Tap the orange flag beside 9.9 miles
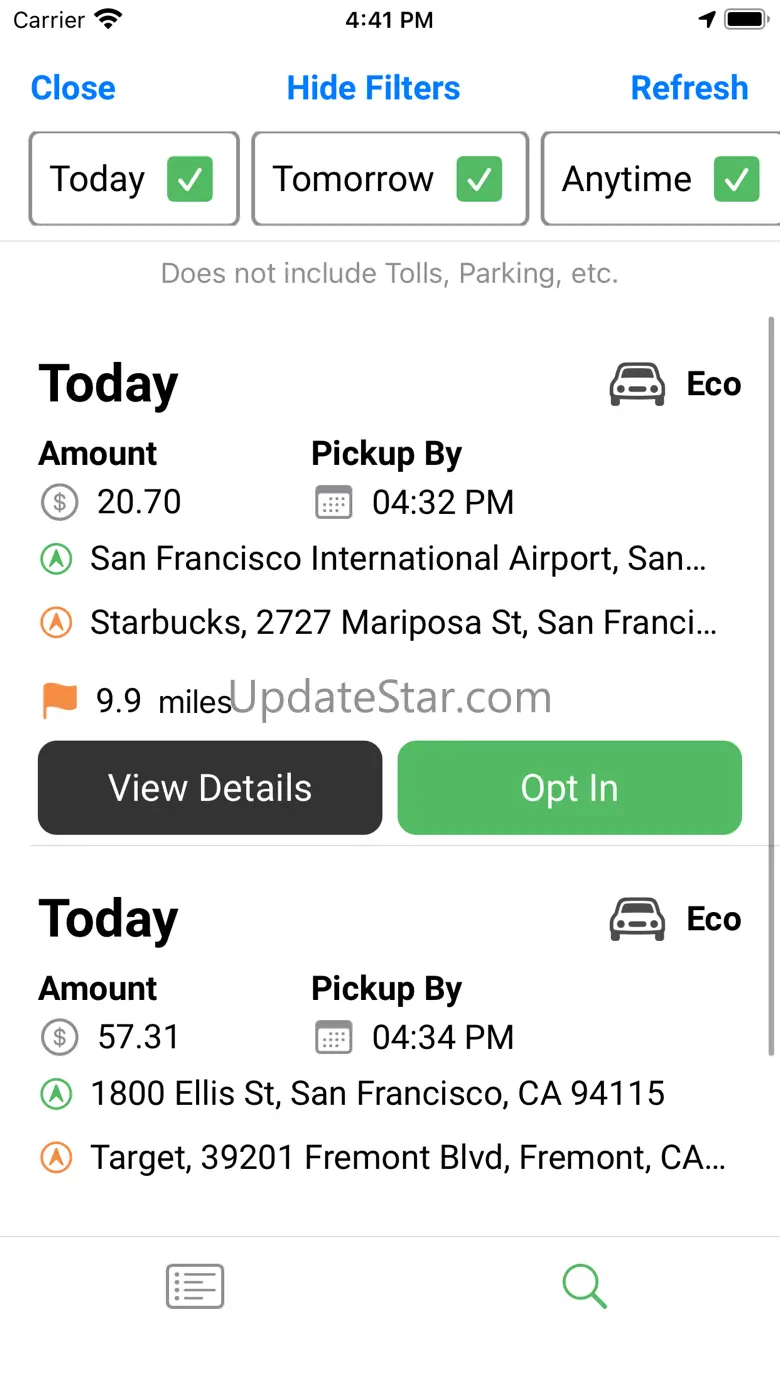This screenshot has width=780, height=1387. point(59,700)
